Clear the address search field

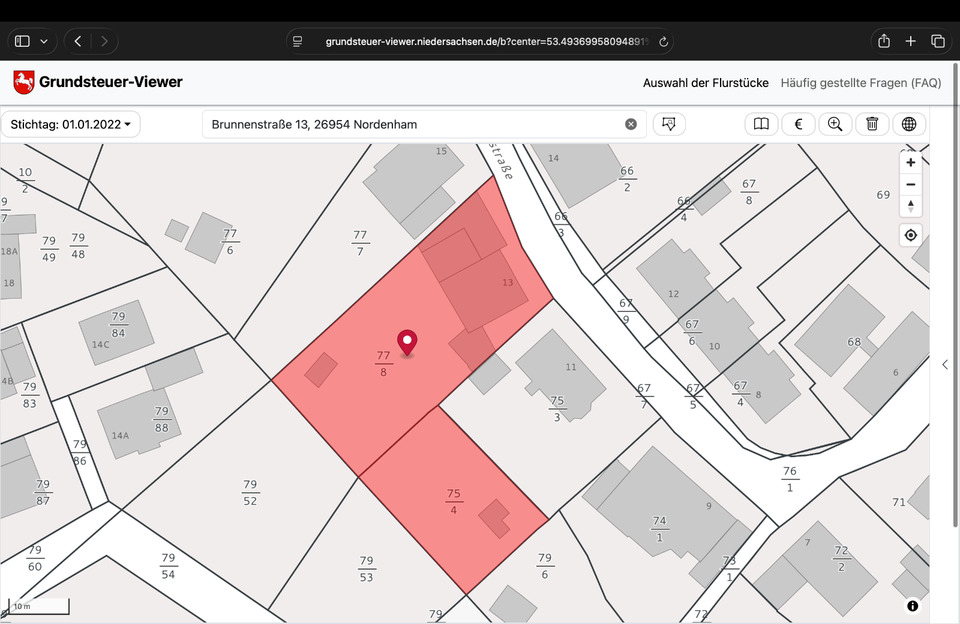click(x=631, y=124)
